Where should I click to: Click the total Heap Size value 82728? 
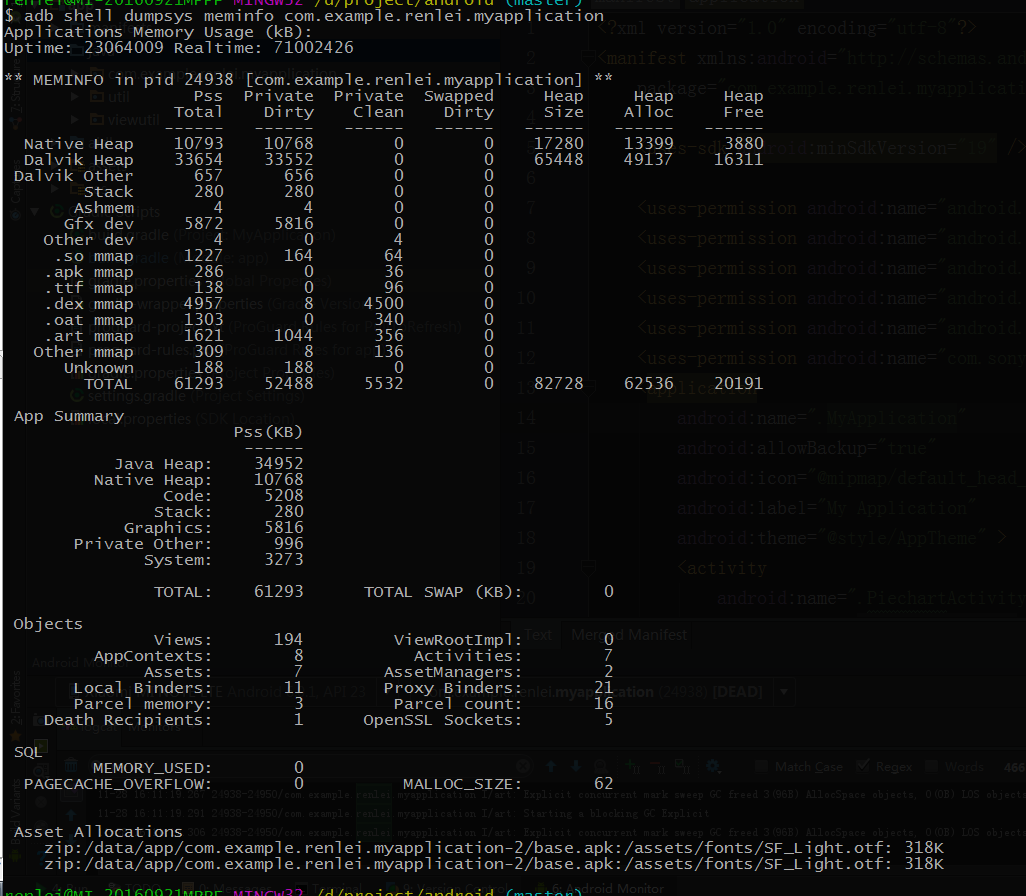pyautogui.click(x=558, y=384)
